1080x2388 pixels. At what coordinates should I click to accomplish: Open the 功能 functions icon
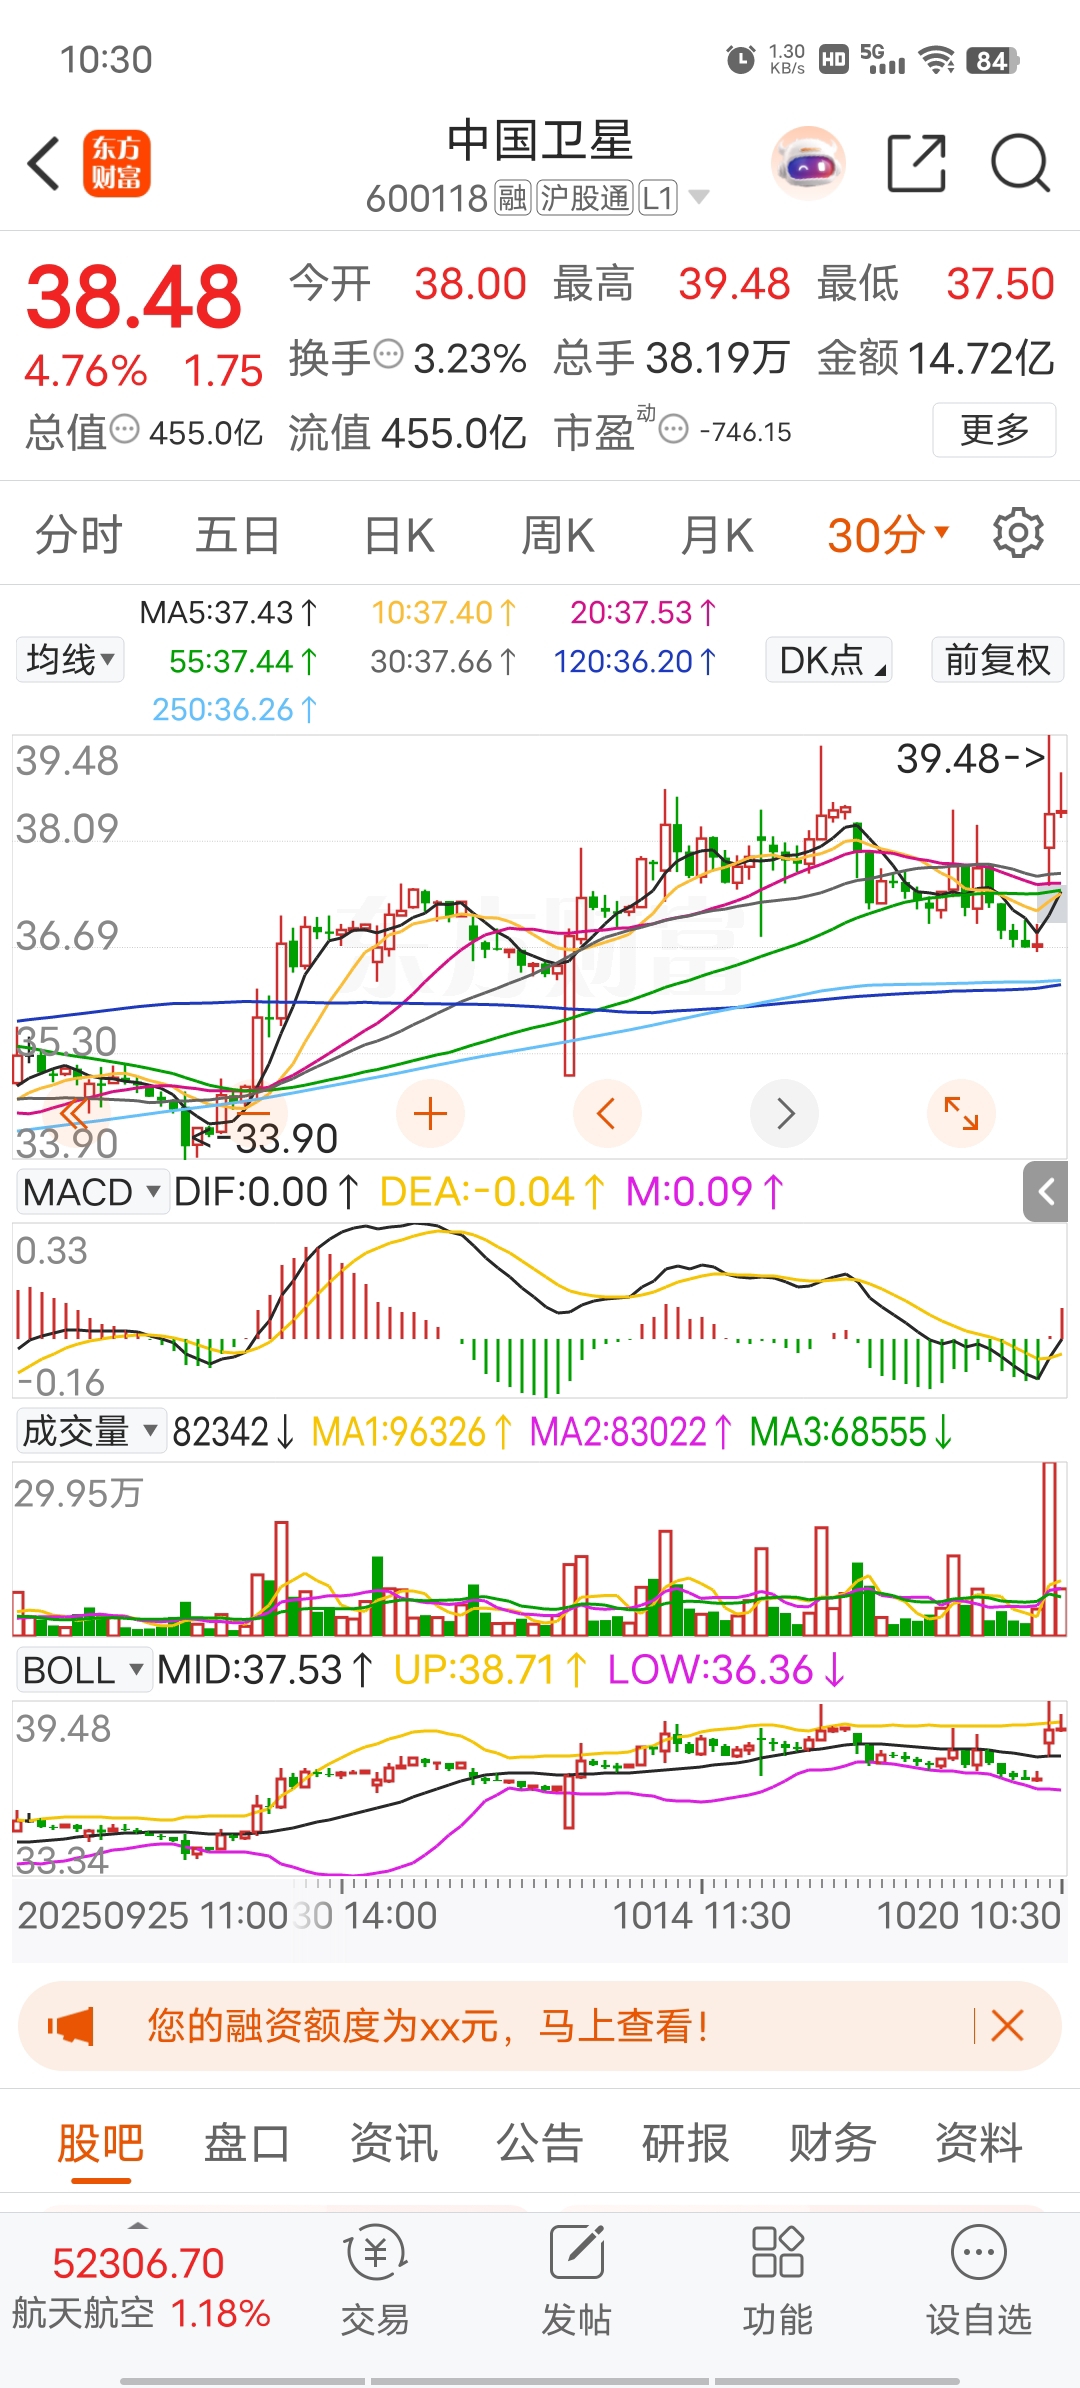pos(778,2281)
